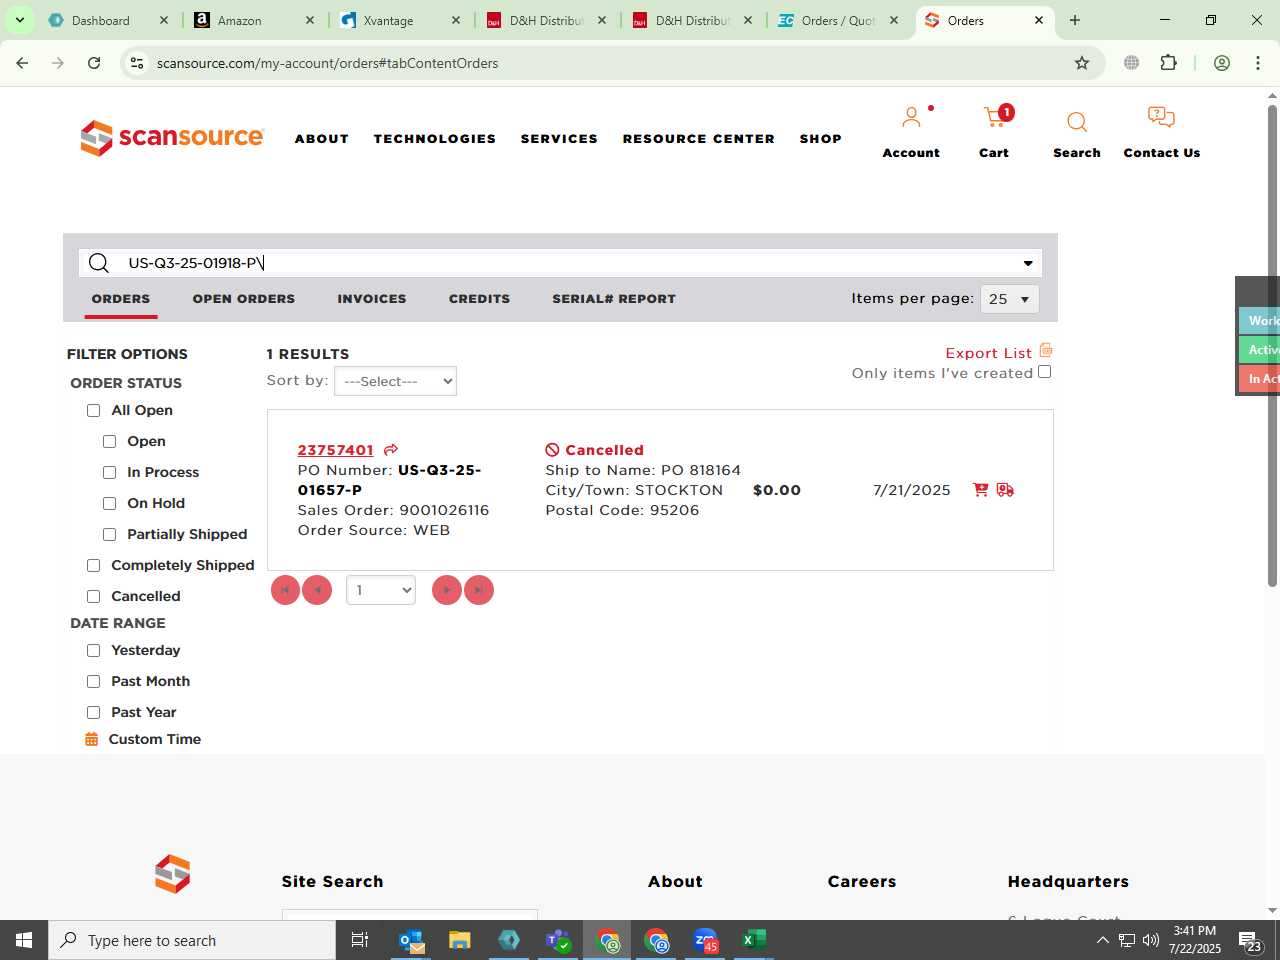Reload the page

[94, 63]
